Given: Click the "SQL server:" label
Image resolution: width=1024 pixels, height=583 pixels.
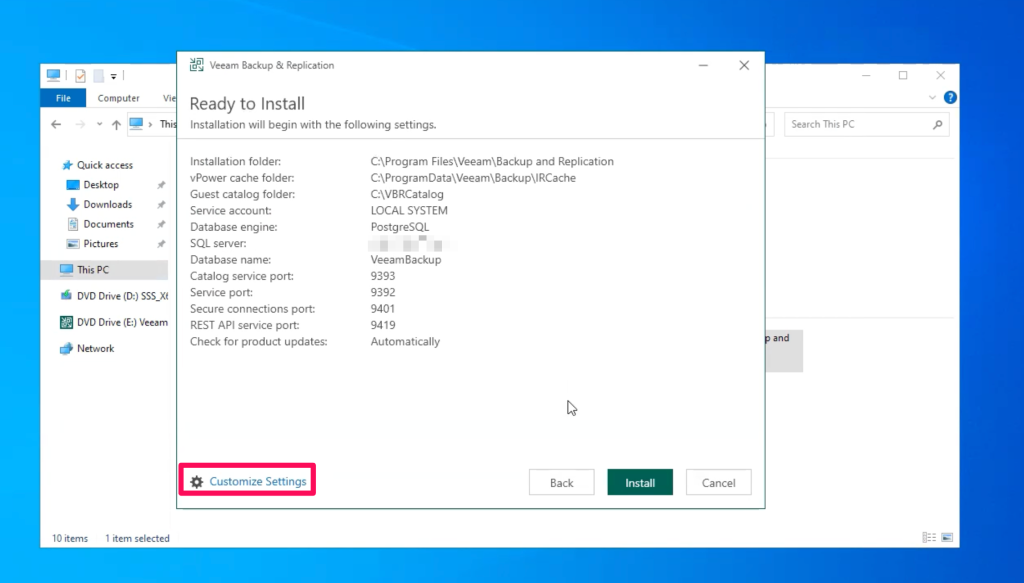Looking at the screenshot, I should 218,243.
